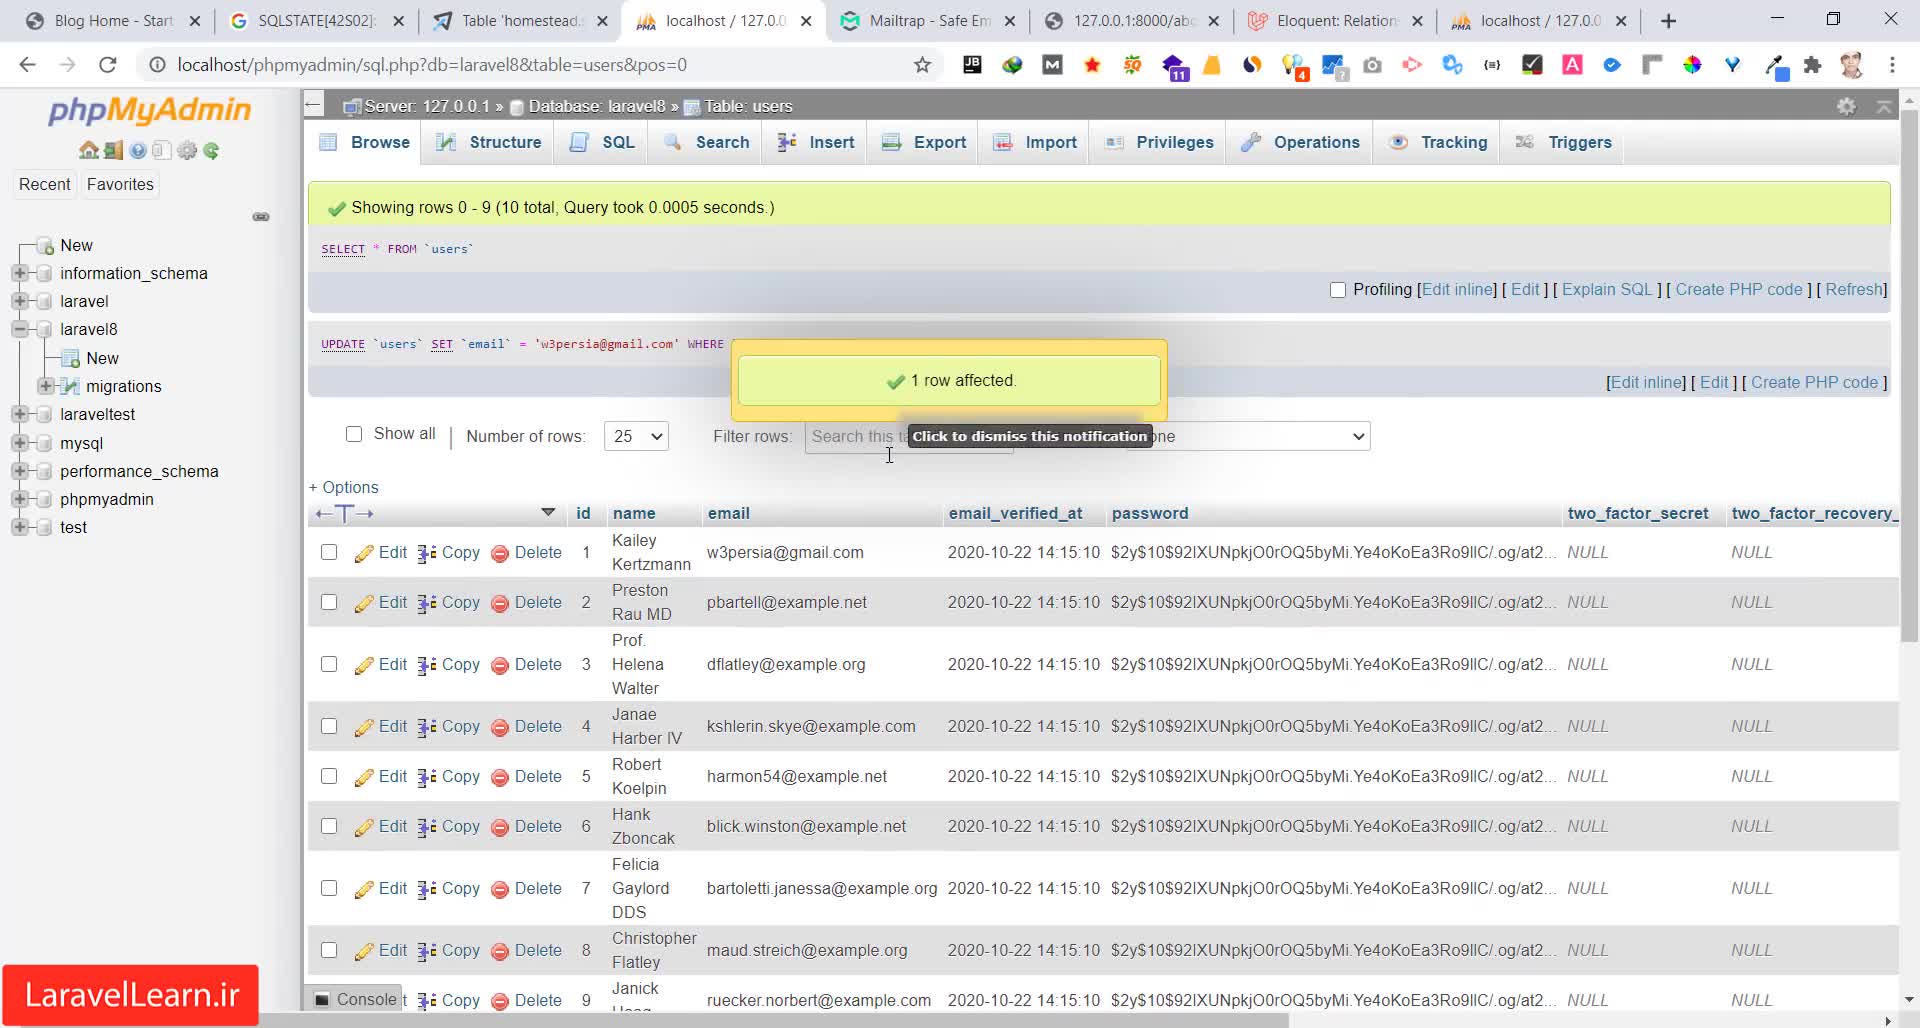
Task: Click the Explain SQL link
Action: (1606, 289)
